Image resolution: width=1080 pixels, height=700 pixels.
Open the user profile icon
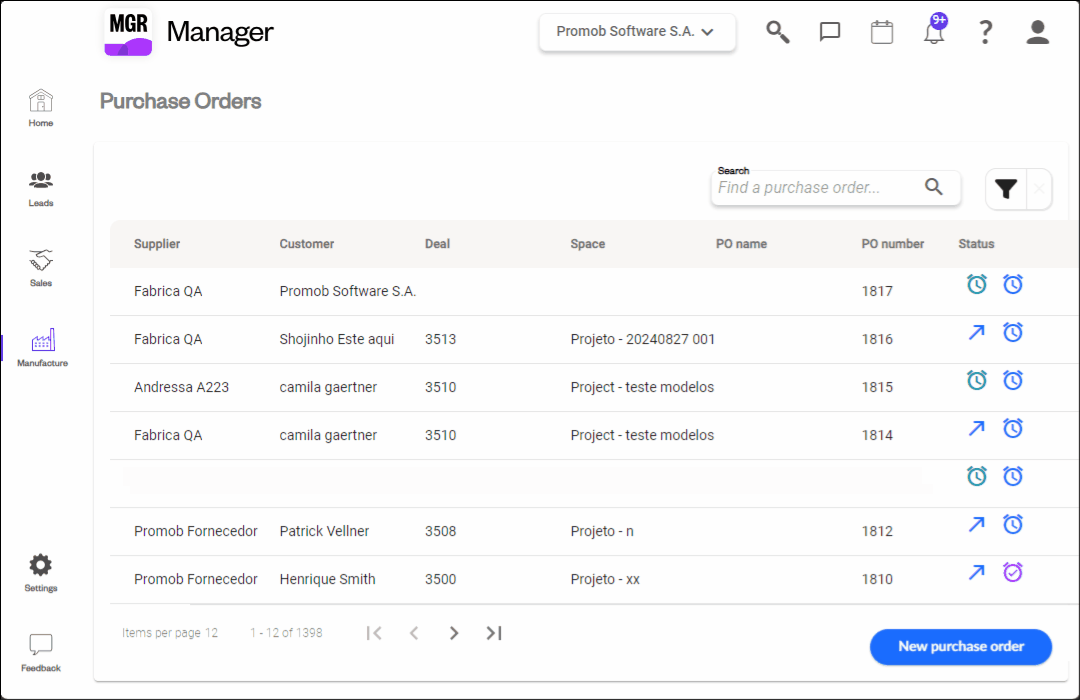click(x=1037, y=32)
